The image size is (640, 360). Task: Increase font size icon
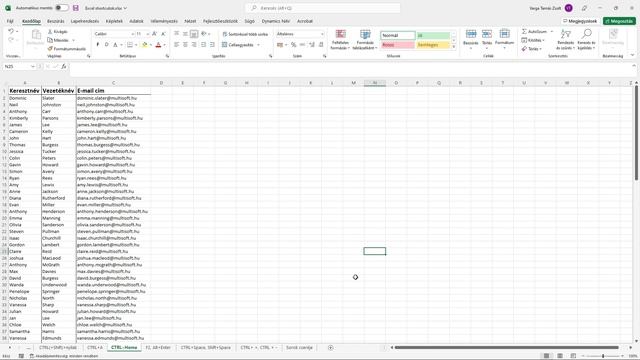click(154, 34)
